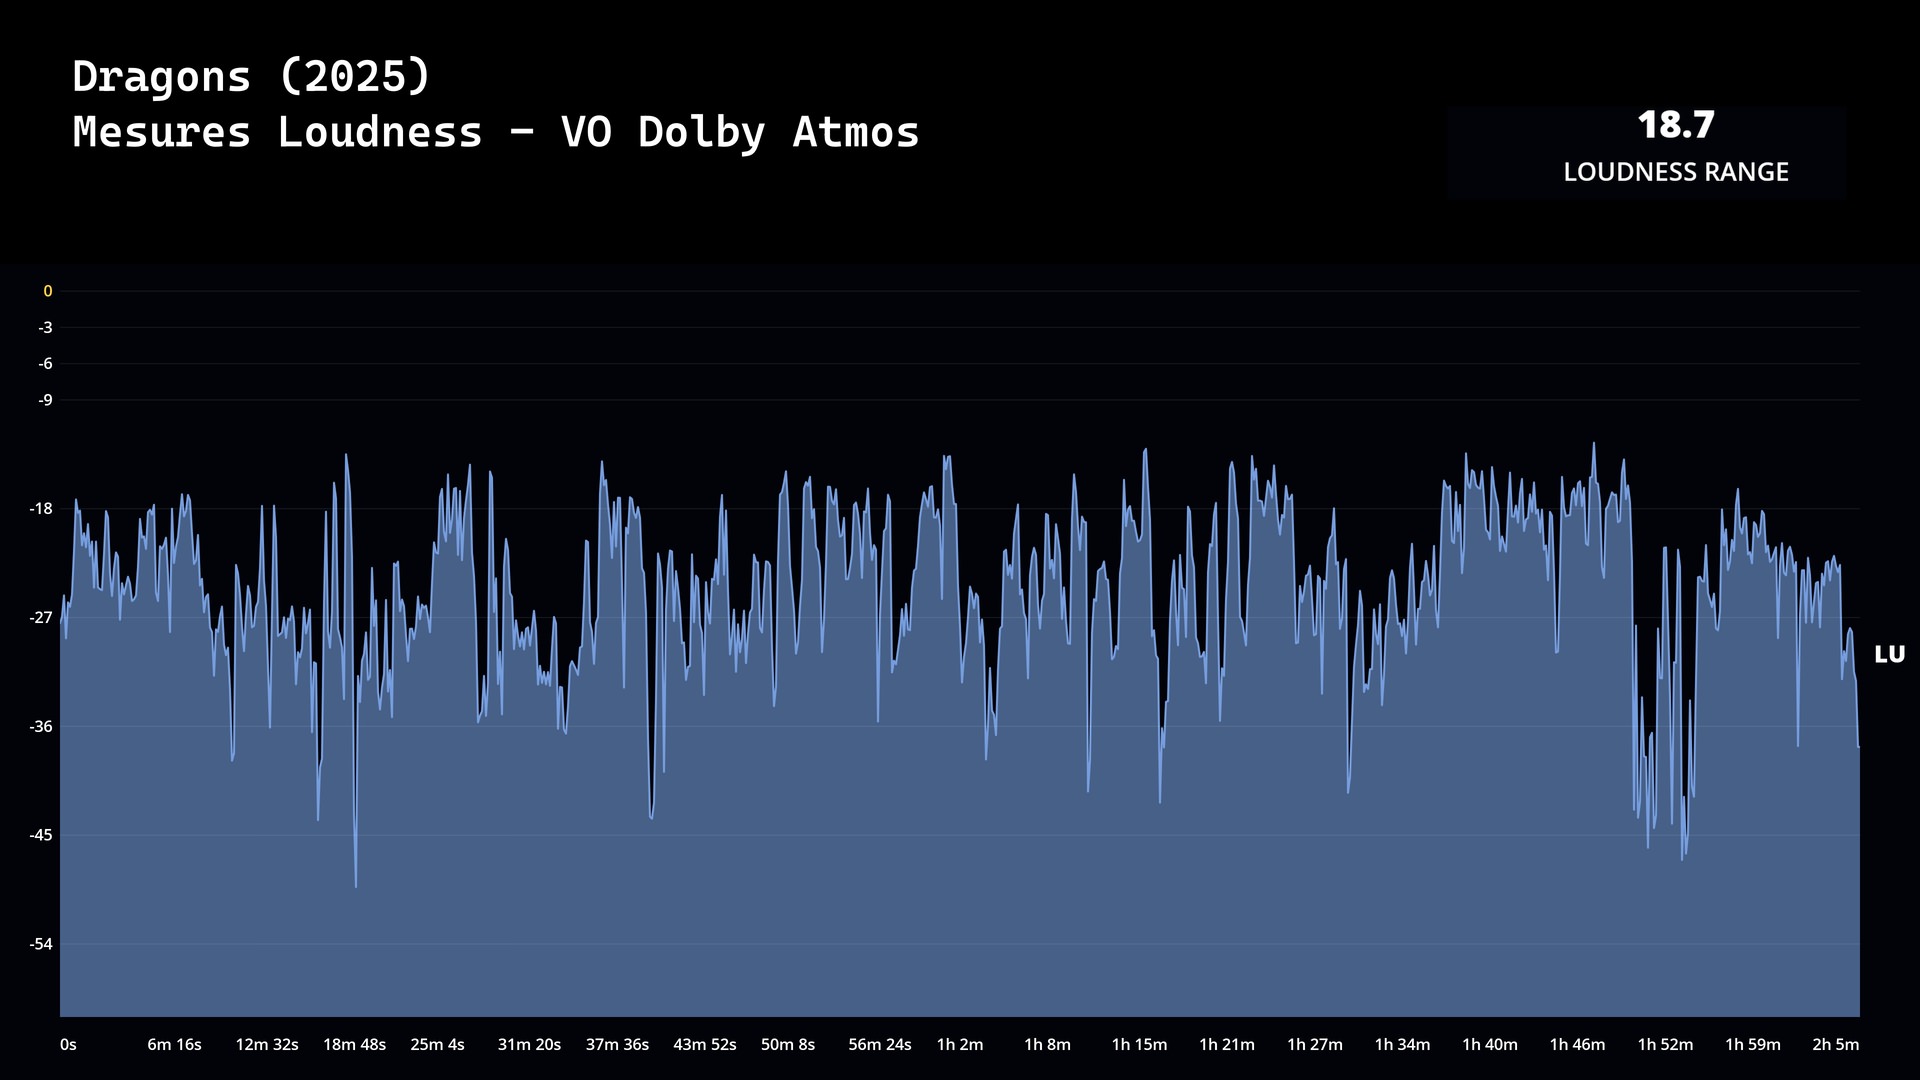Click the 56m 24s time label
This screenshot has height=1080, width=1920.
click(x=880, y=1045)
